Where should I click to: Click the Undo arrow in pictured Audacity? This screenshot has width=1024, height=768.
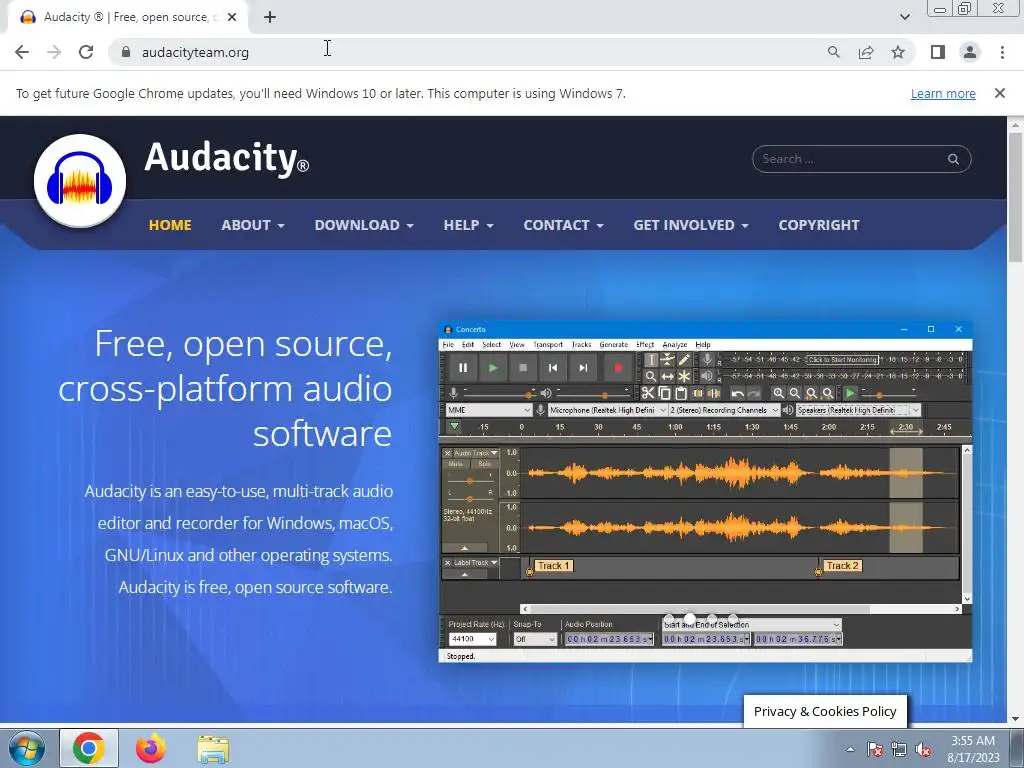pyautogui.click(x=737, y=393)
